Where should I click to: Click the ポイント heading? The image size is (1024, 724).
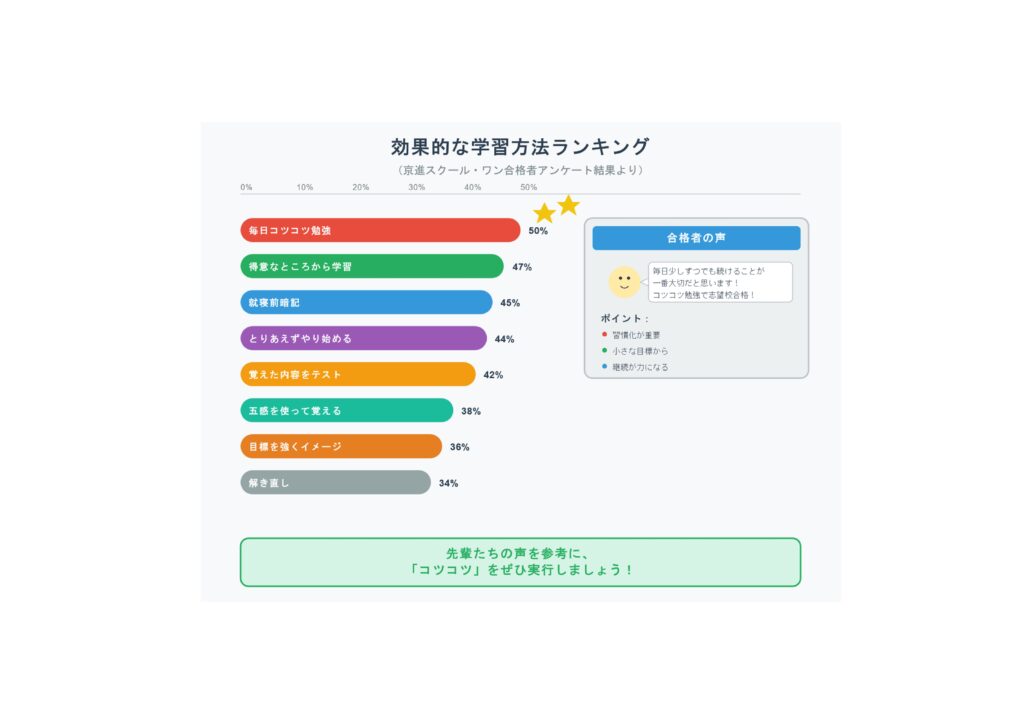coord(624,319)
